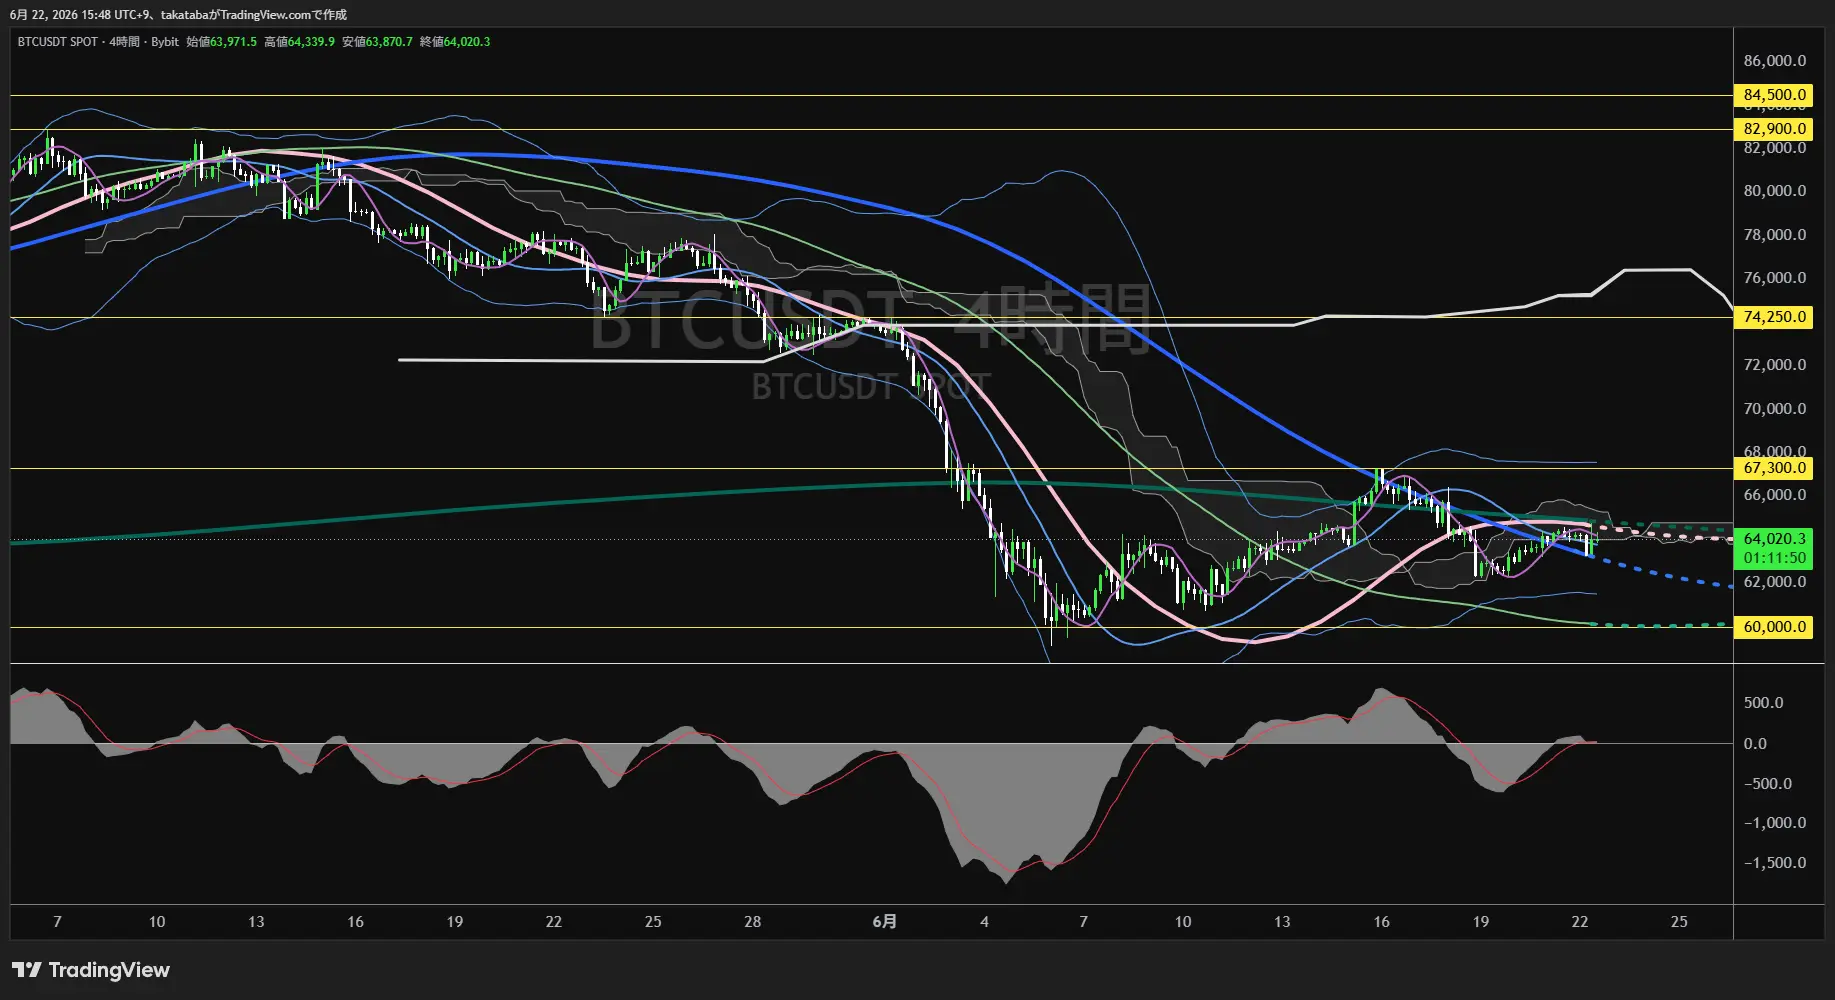The width and height of the screenshot is (1835, 1000).
Task: Click date 4 after 6月 label
Action: pyautogui.click(x=984, y=922)
